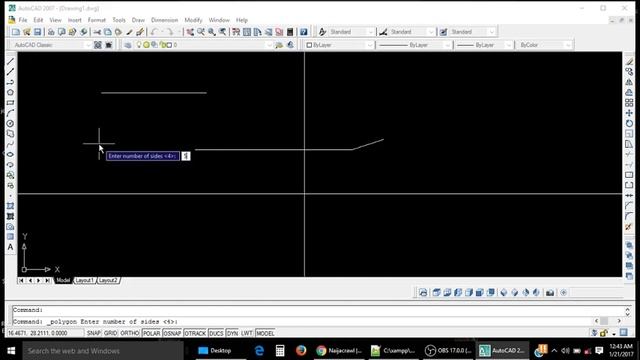
Task: Click the Cut scissors icon
Action: pos(97,32)
